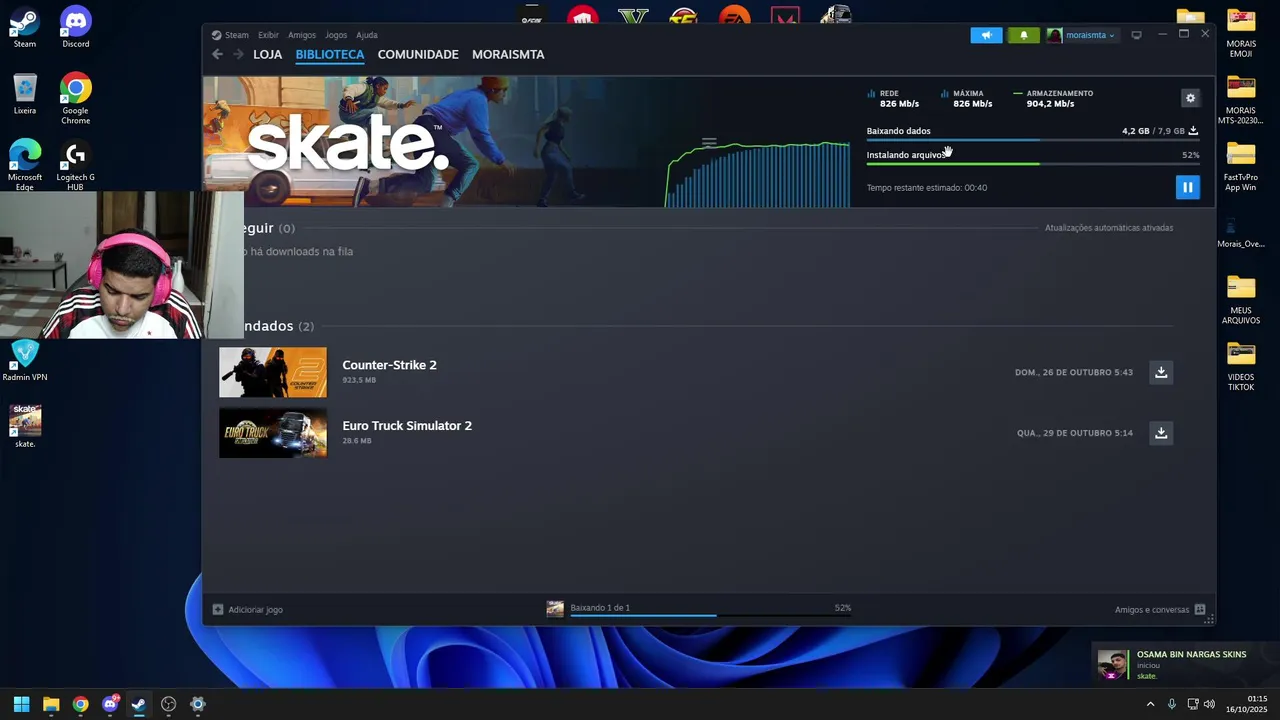Click the taskbar microphone icon
This screenshot has height=720, width=1280.
point(1172,704)
